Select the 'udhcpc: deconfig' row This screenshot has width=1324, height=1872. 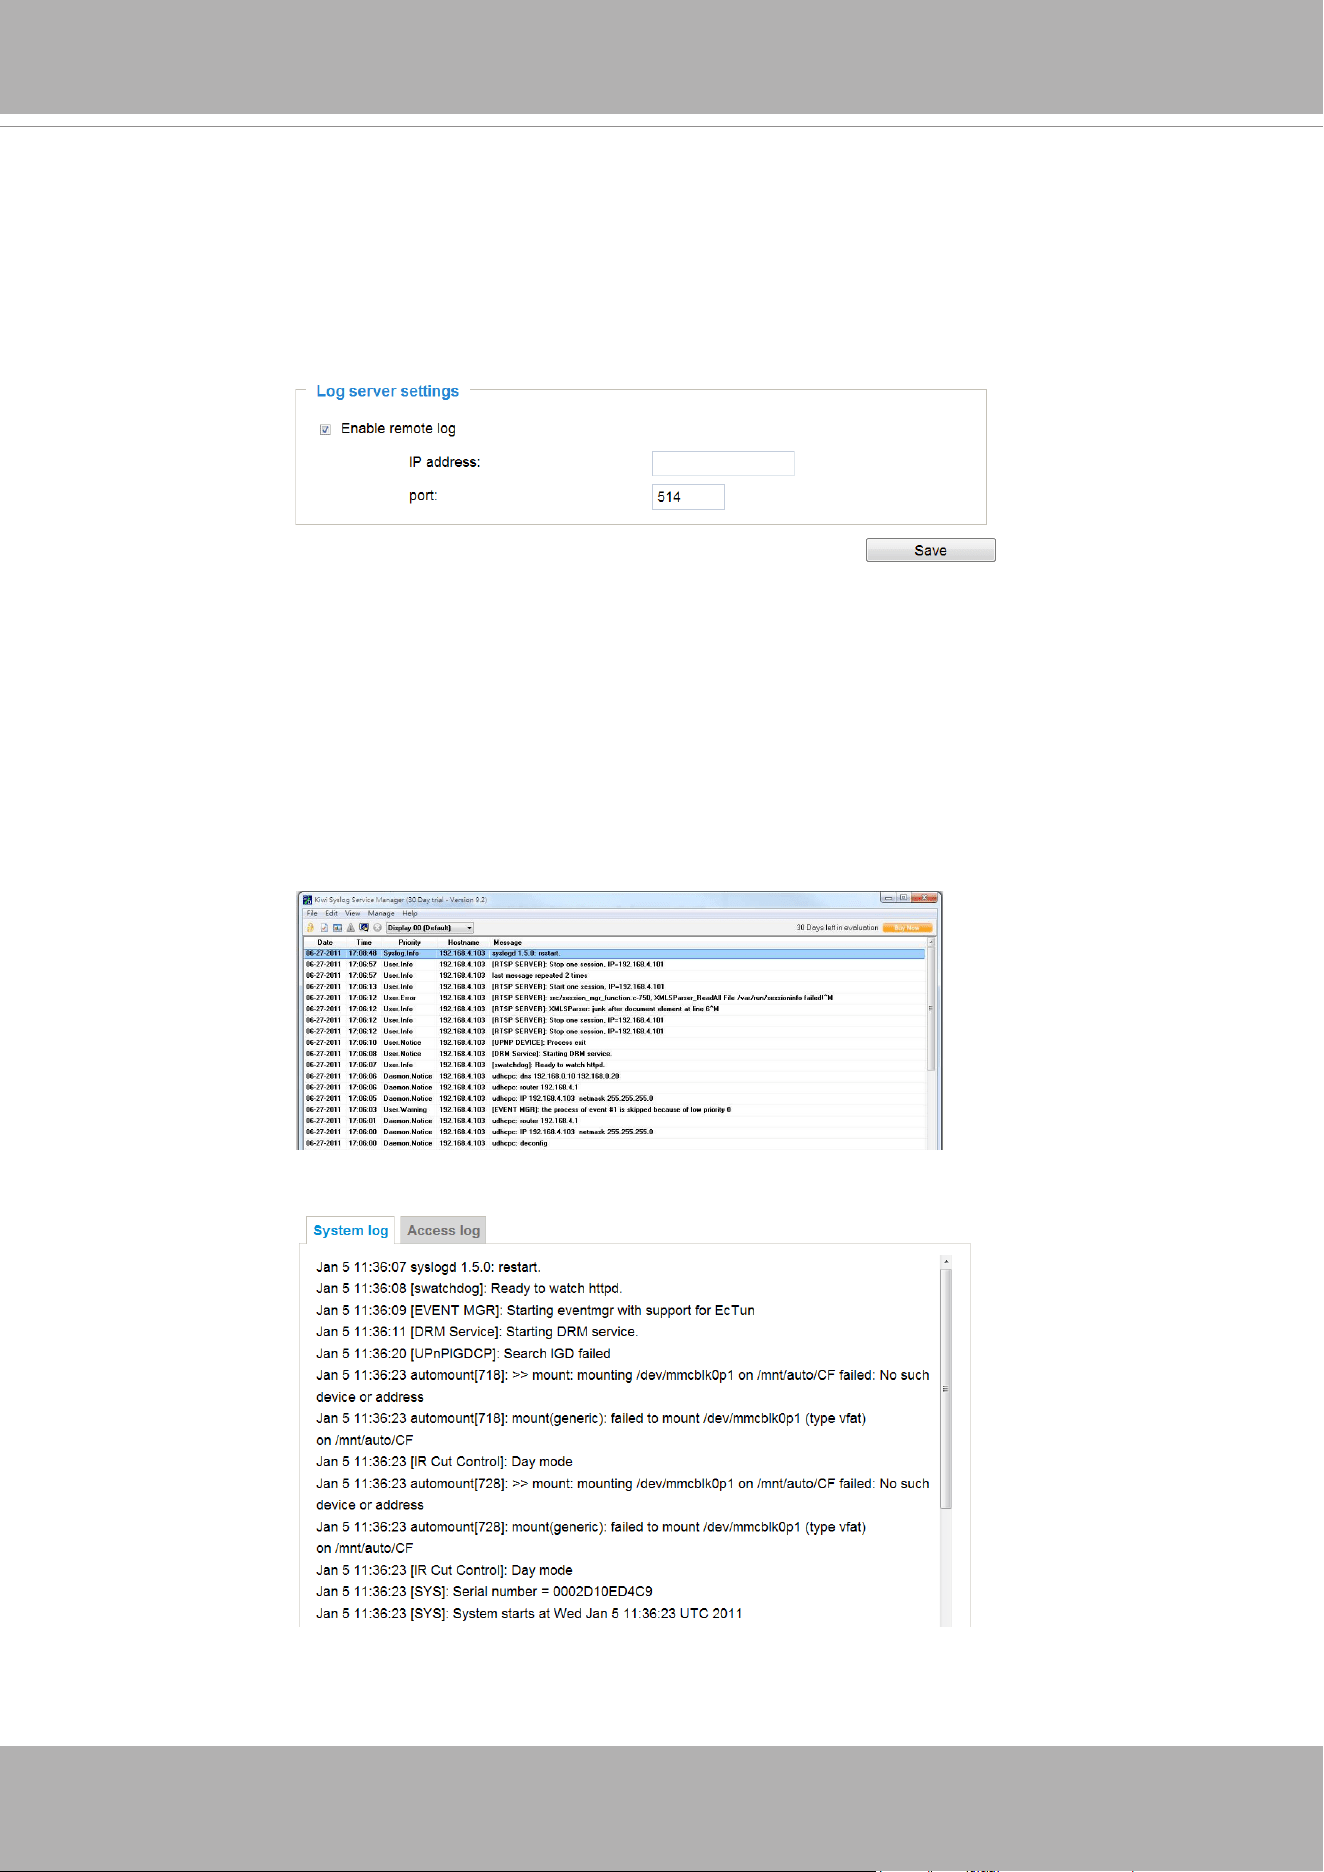[615, 1143]
